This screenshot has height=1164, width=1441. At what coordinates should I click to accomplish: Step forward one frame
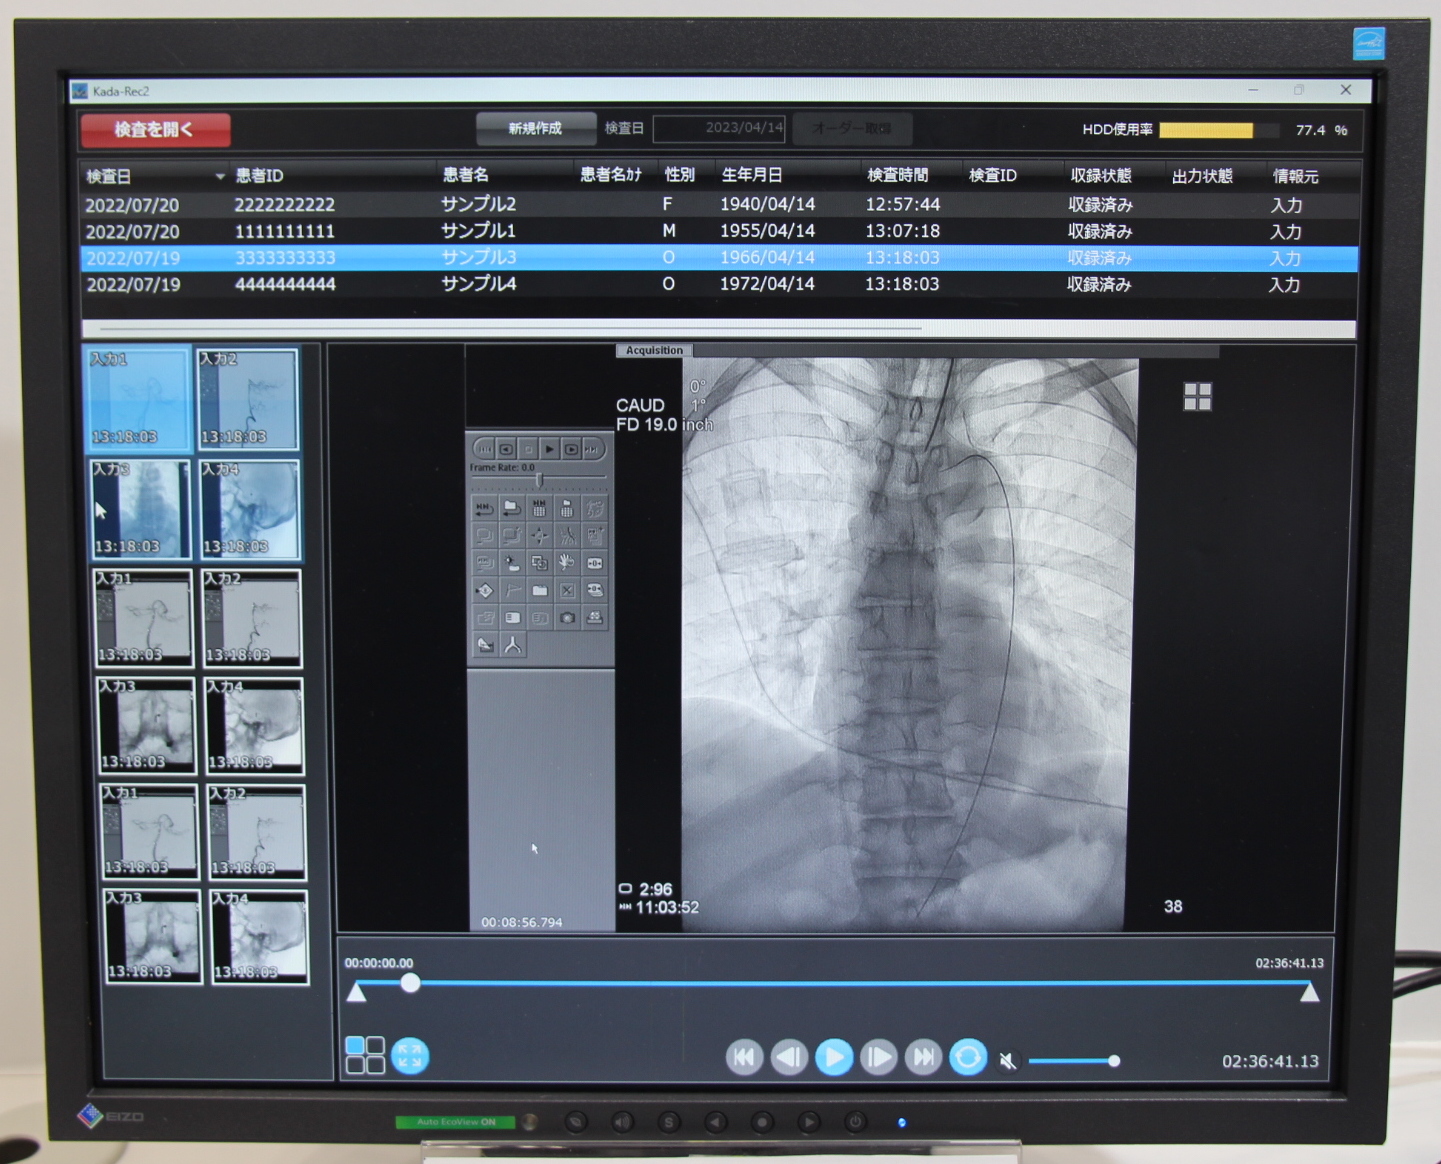pyautogui.click(x=878, y=1057)
